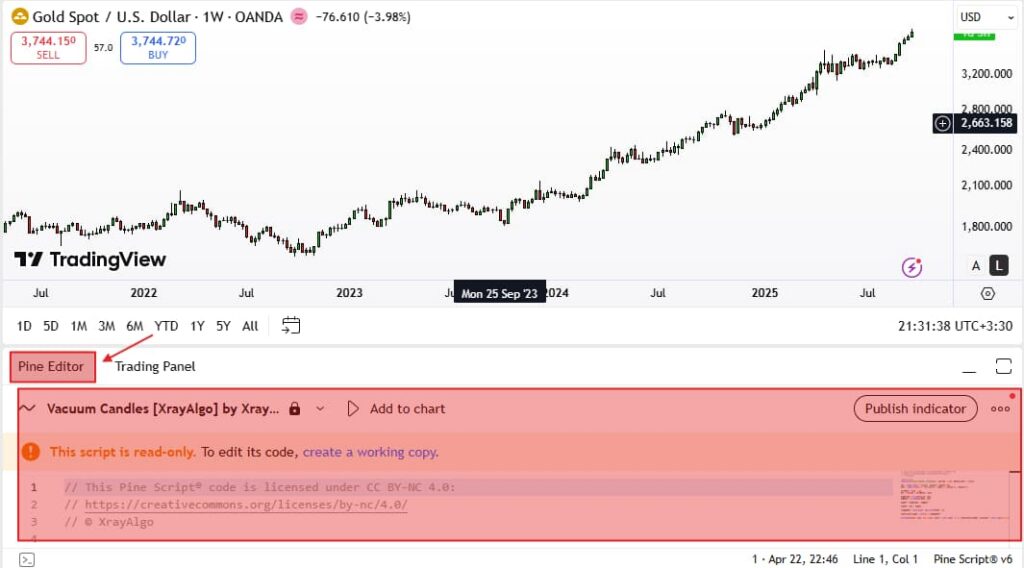The height and width of the screenshot is (568, 1024).
Task: Toggle auto scale with the A button
Action: tap(976, 265)
